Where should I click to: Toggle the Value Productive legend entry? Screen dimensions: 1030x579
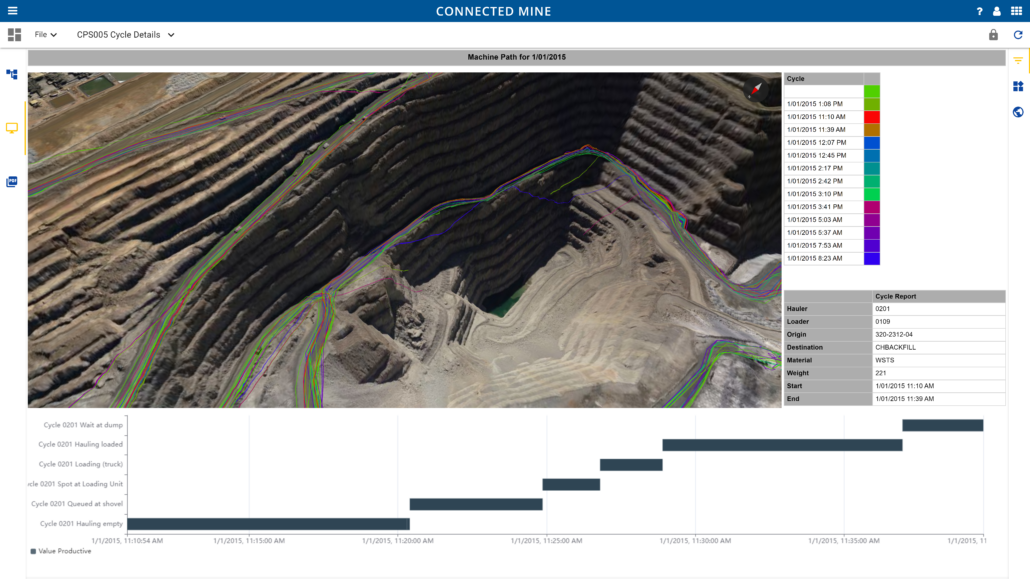(61, 551)
